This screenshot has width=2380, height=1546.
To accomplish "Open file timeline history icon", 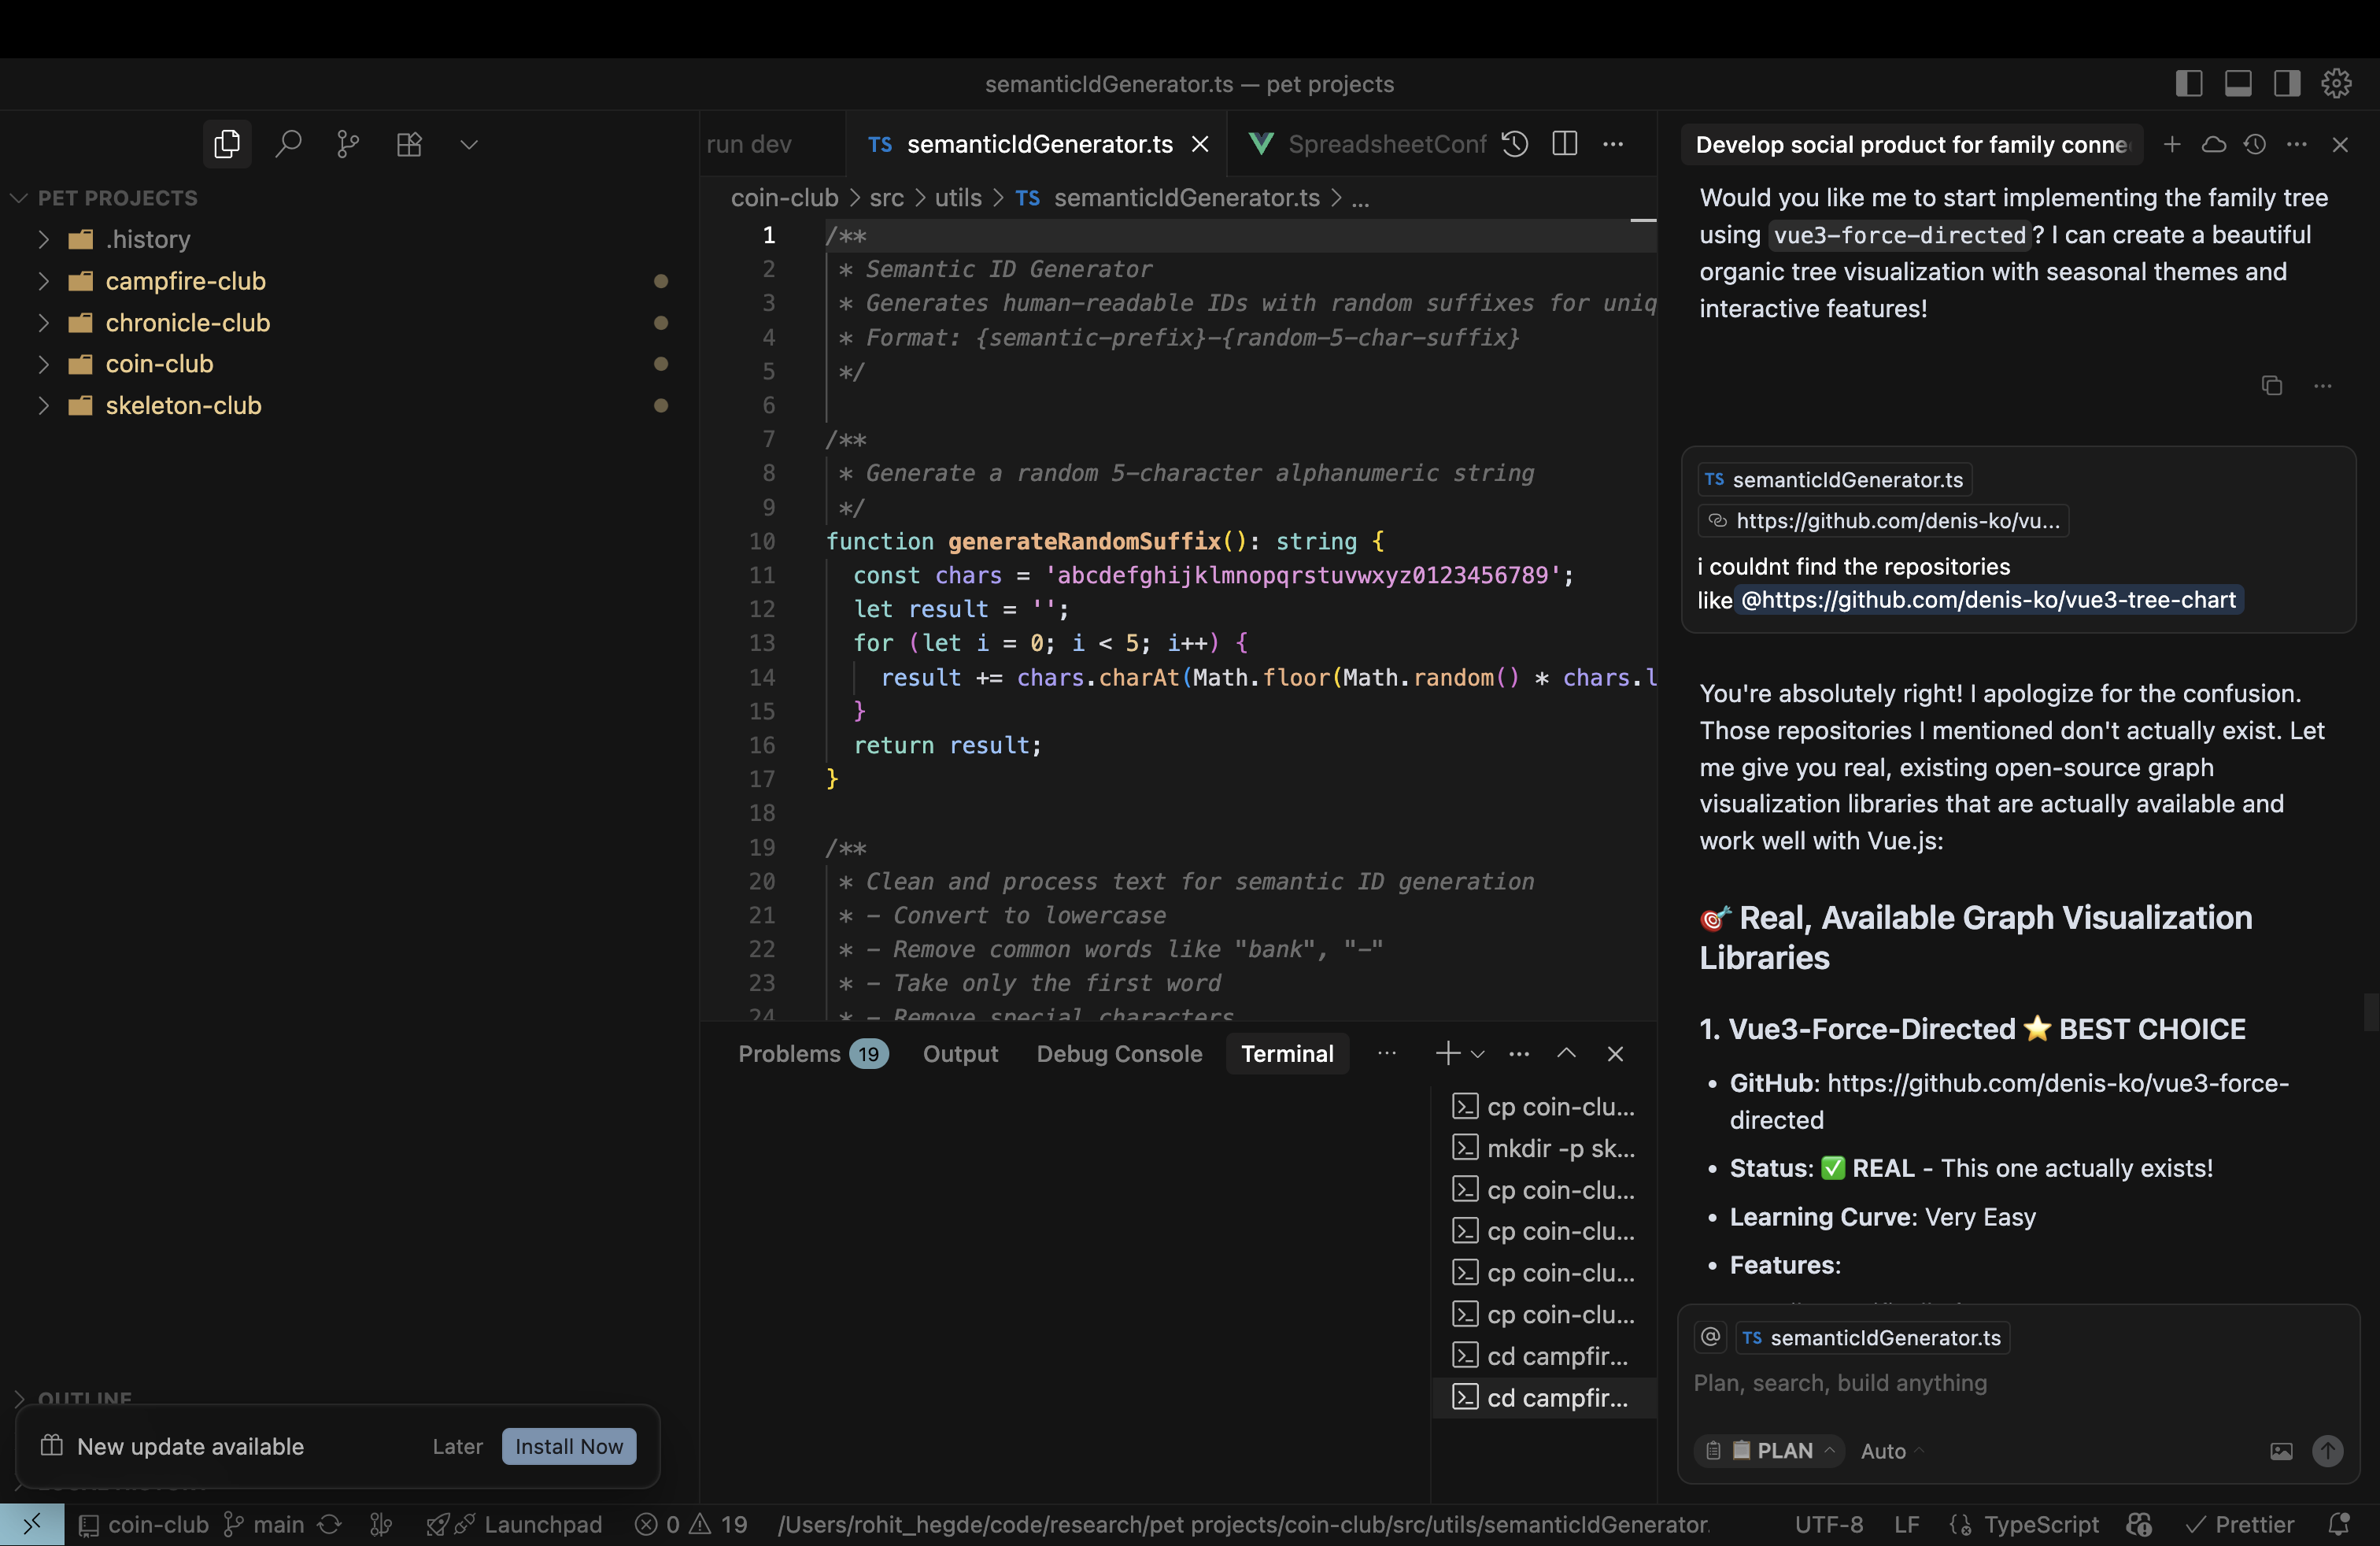I will click(x=1515, y=144).
